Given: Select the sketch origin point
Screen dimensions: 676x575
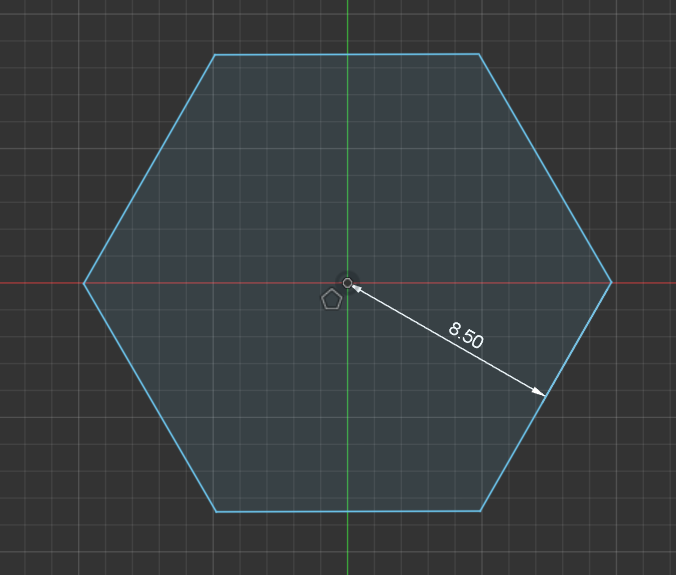Looking at the screenshot, I should click(x=347, y=283).
